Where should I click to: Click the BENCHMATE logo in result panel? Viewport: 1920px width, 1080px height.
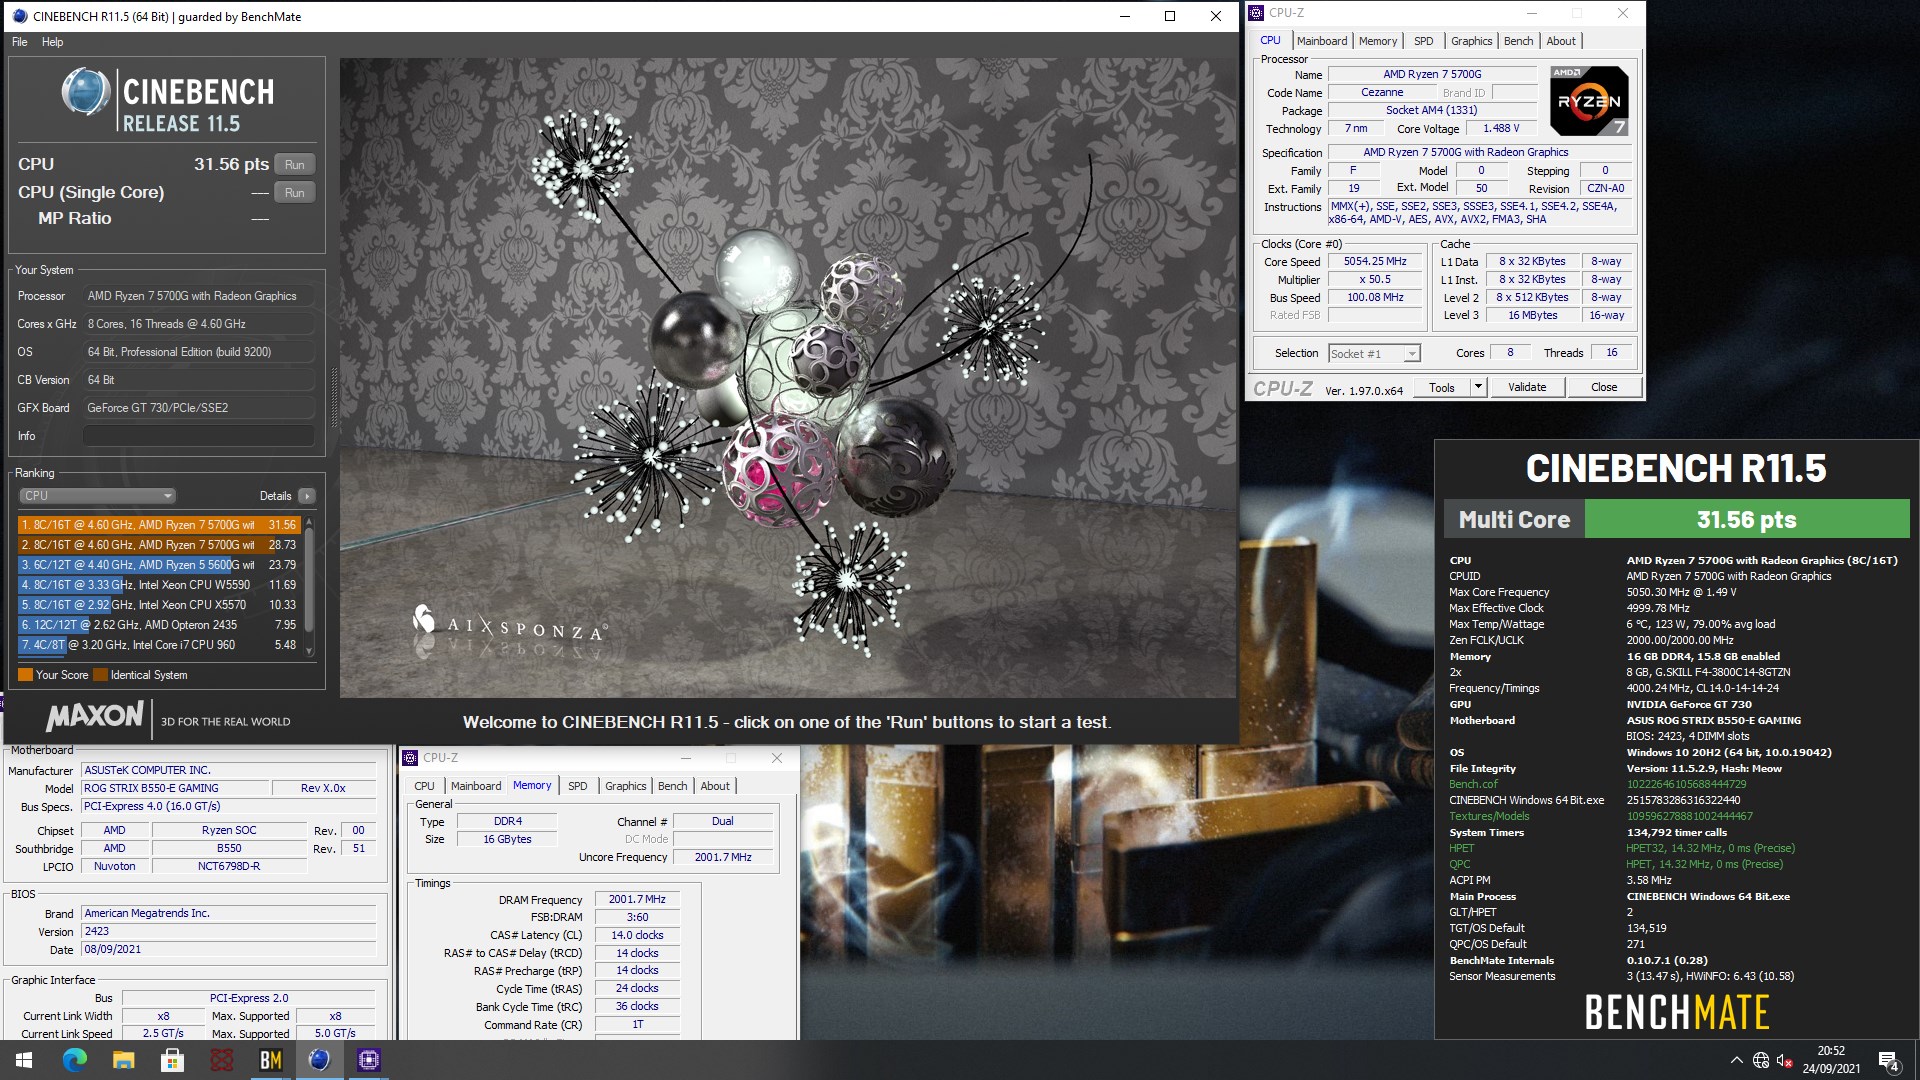[x=1677, y=1012]
